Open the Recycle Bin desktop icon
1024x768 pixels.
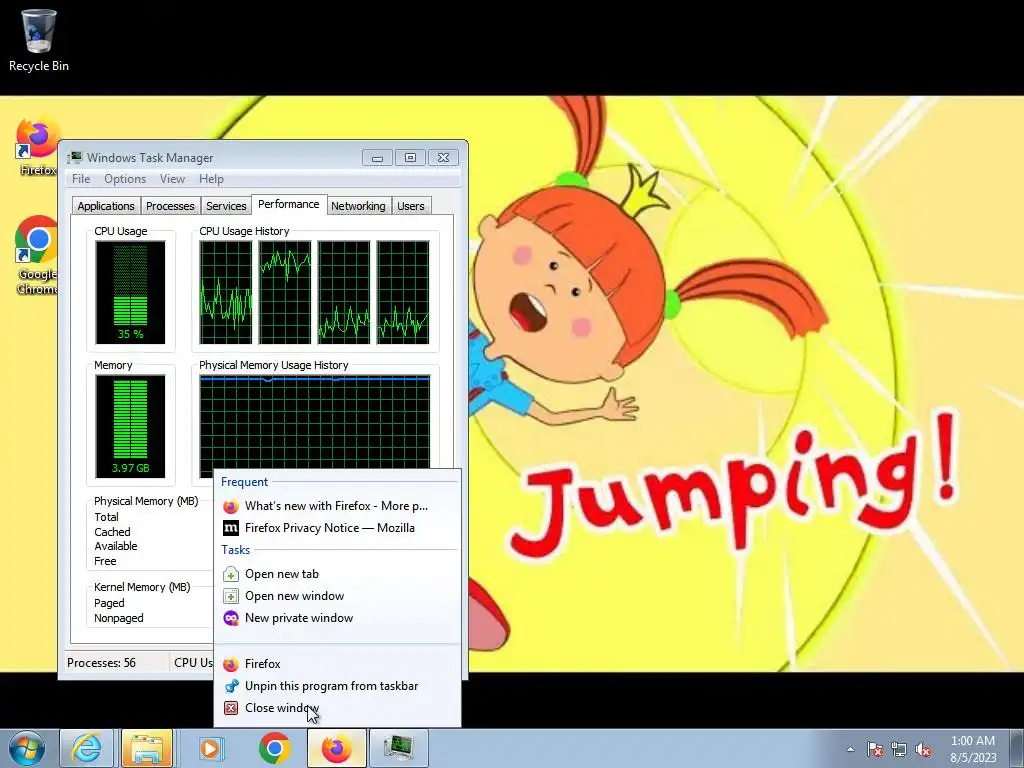tap(39, 39)
